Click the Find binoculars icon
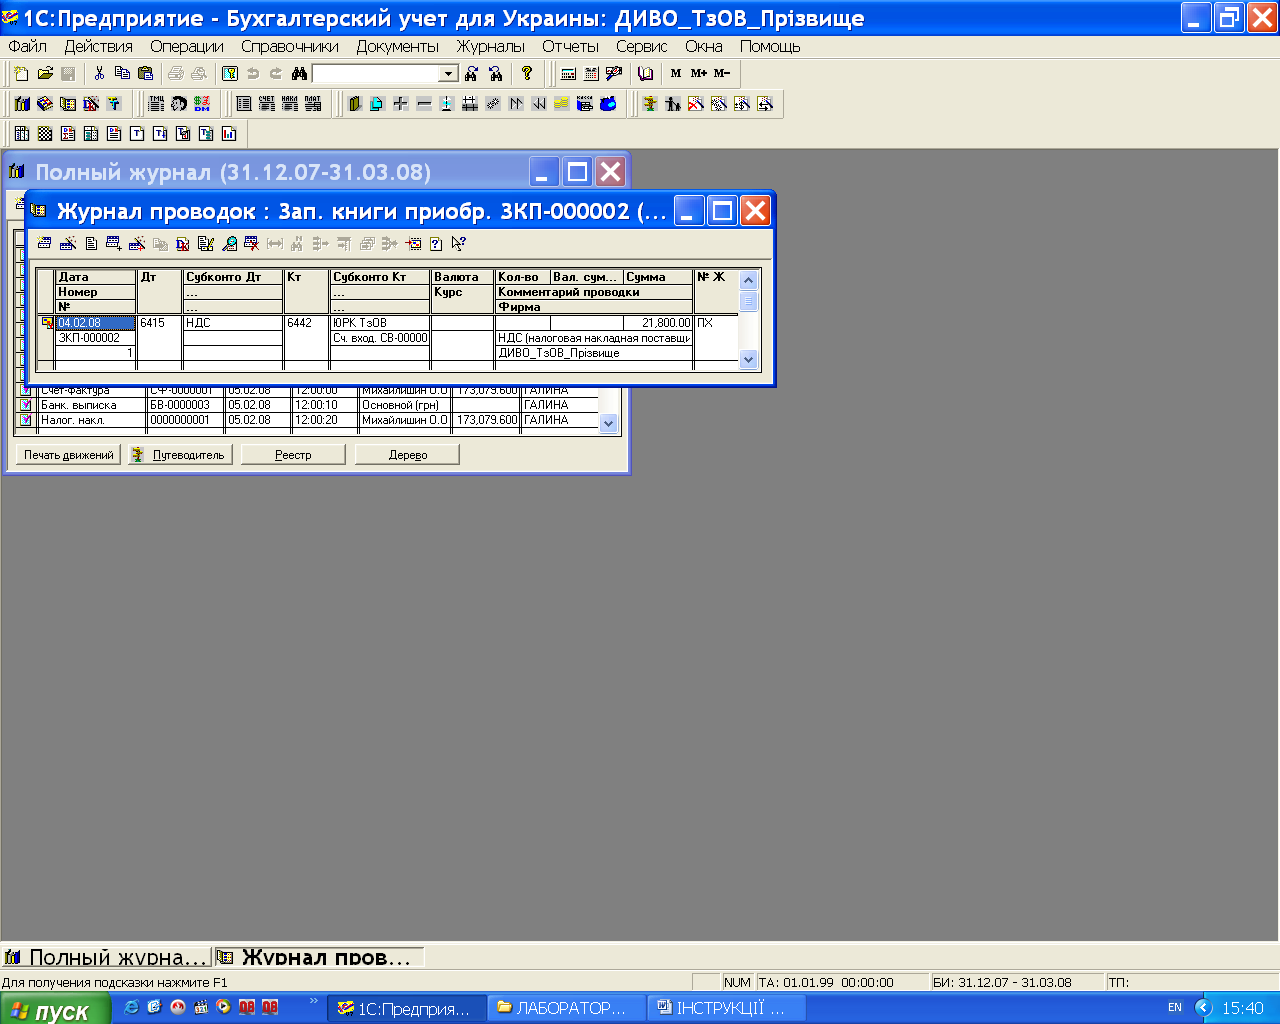 (299, 73)
